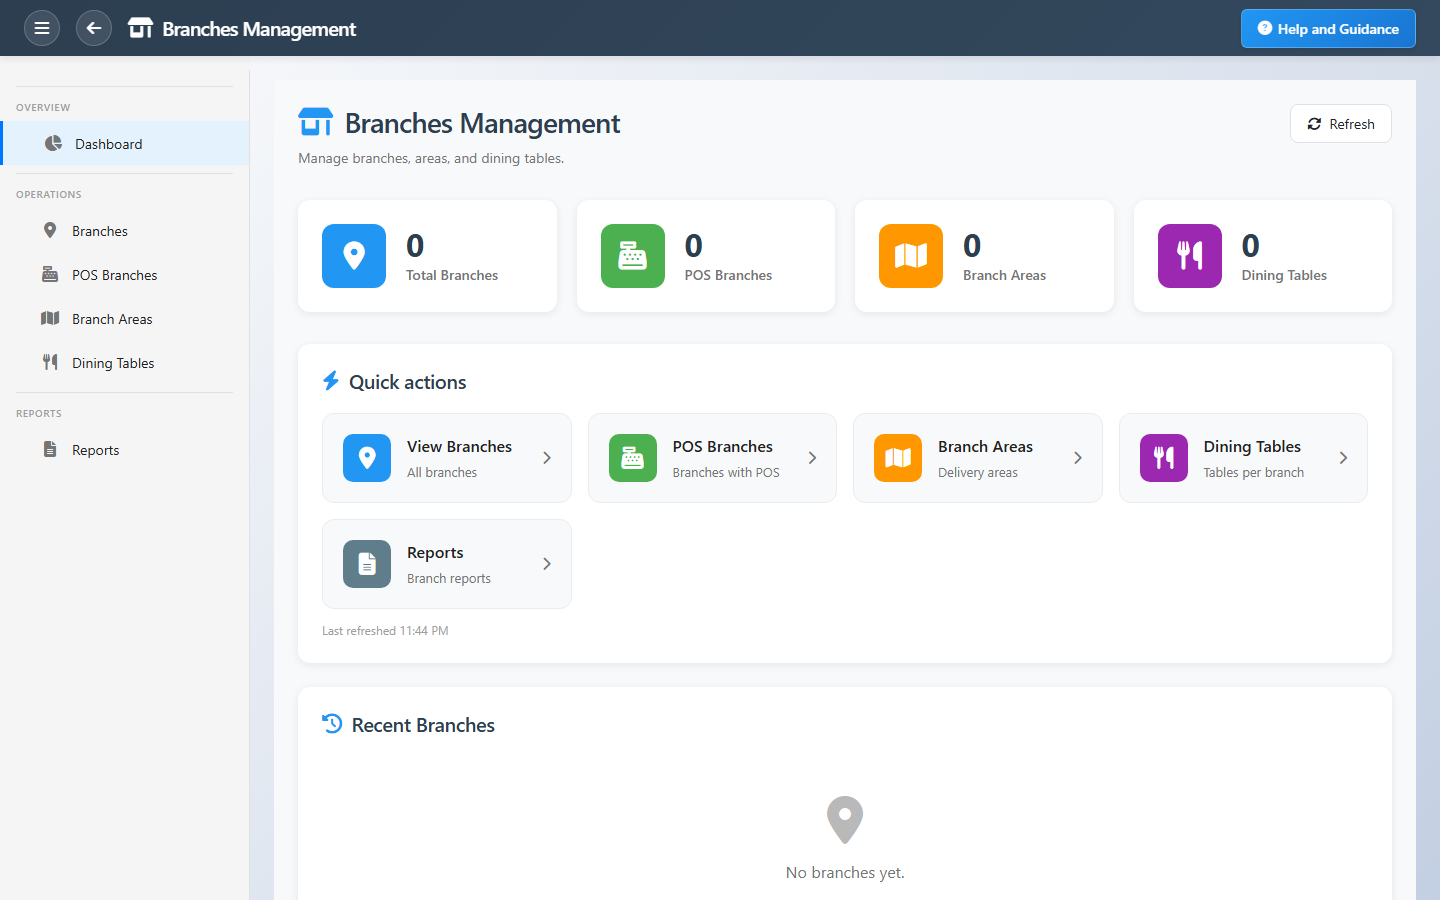This screenshot has width=1440, height=900.
Task: Click the green POS Branches stat icon
Action: click(633, 256)
